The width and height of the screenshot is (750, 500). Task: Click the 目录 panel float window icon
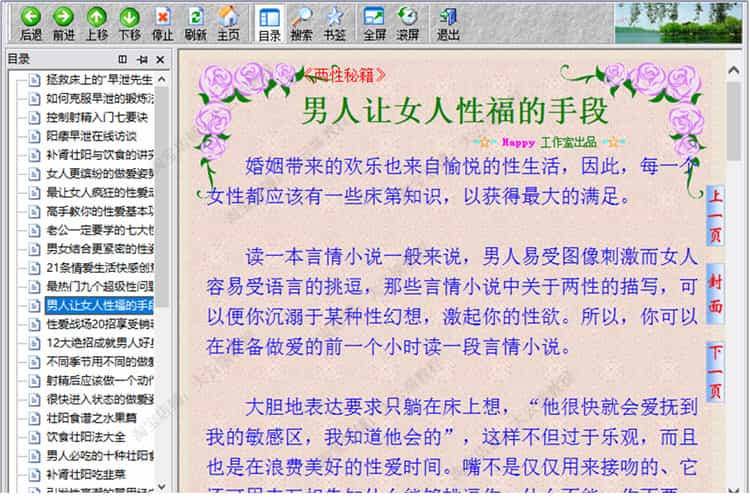(122, 59)
